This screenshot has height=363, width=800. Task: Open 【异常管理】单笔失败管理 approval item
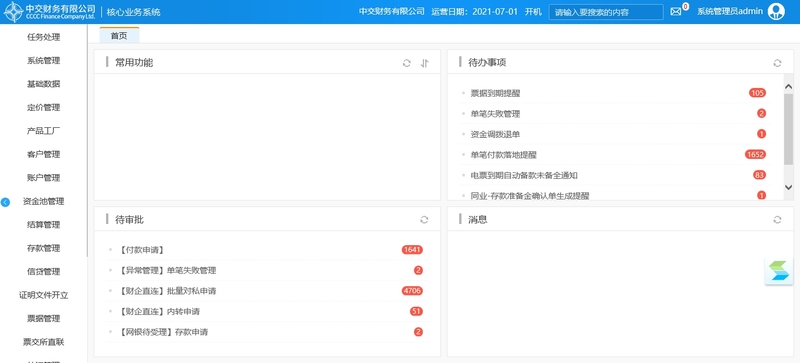pos(167,271)
